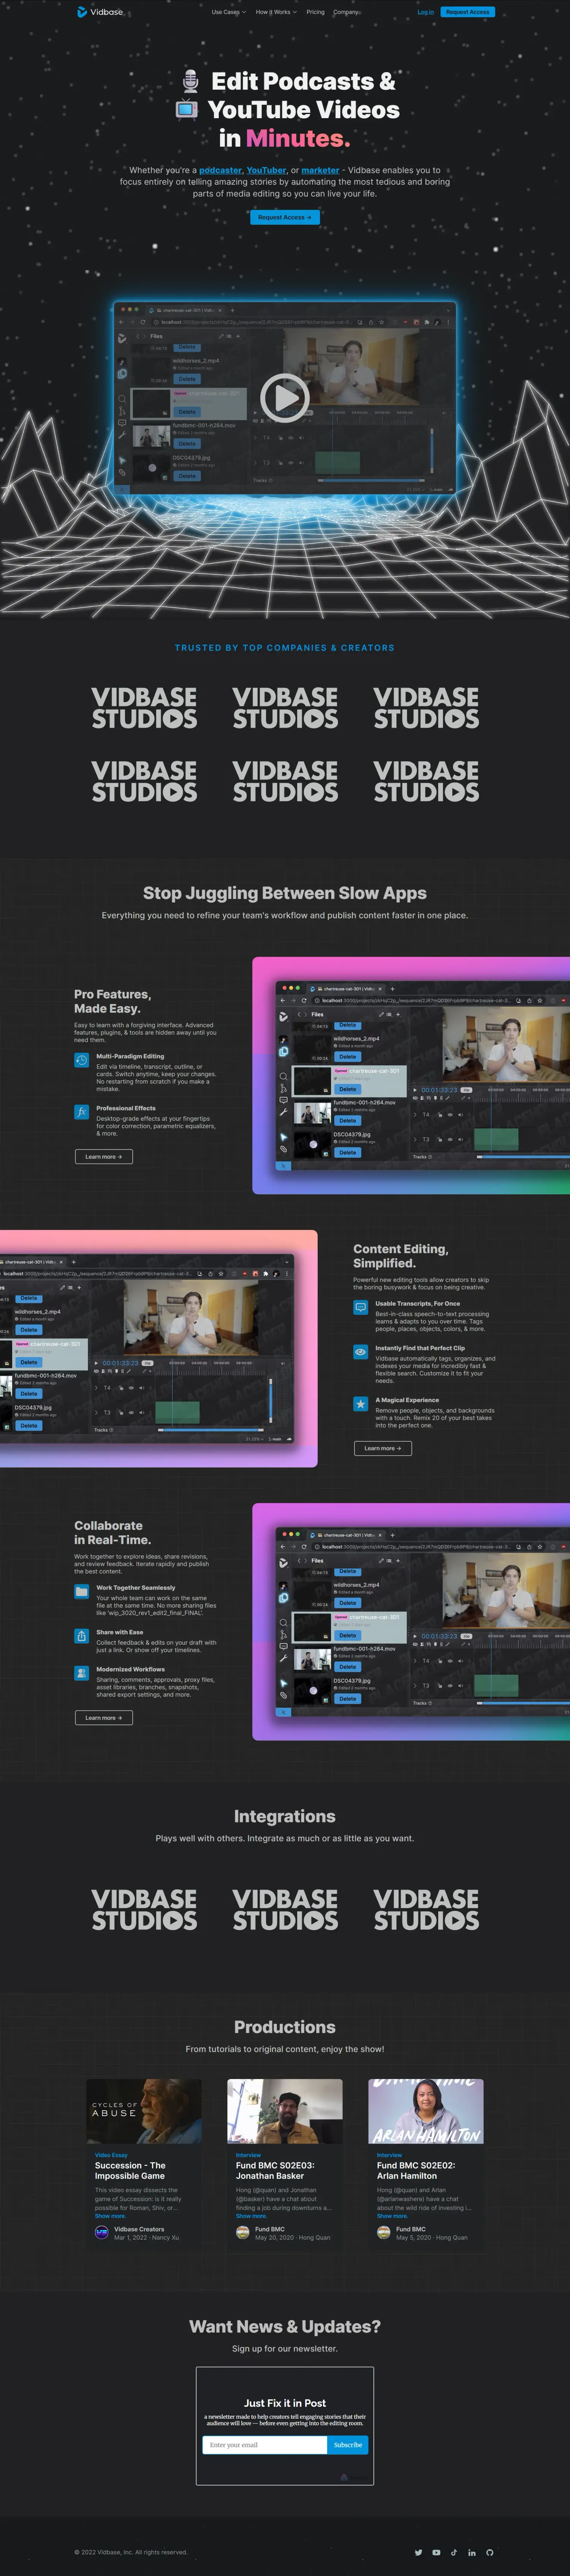Open the Jonathan Basker interview thumbnail

coord(285,2111)
